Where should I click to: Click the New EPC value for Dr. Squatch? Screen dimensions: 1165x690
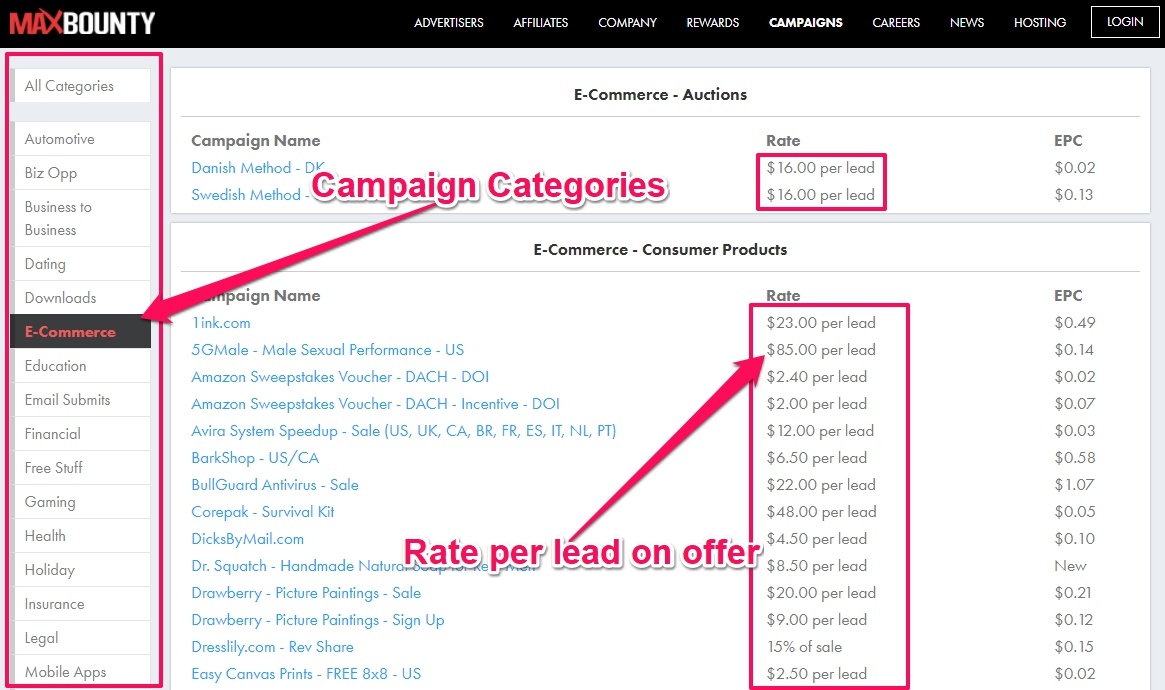tap(1070, 566)
